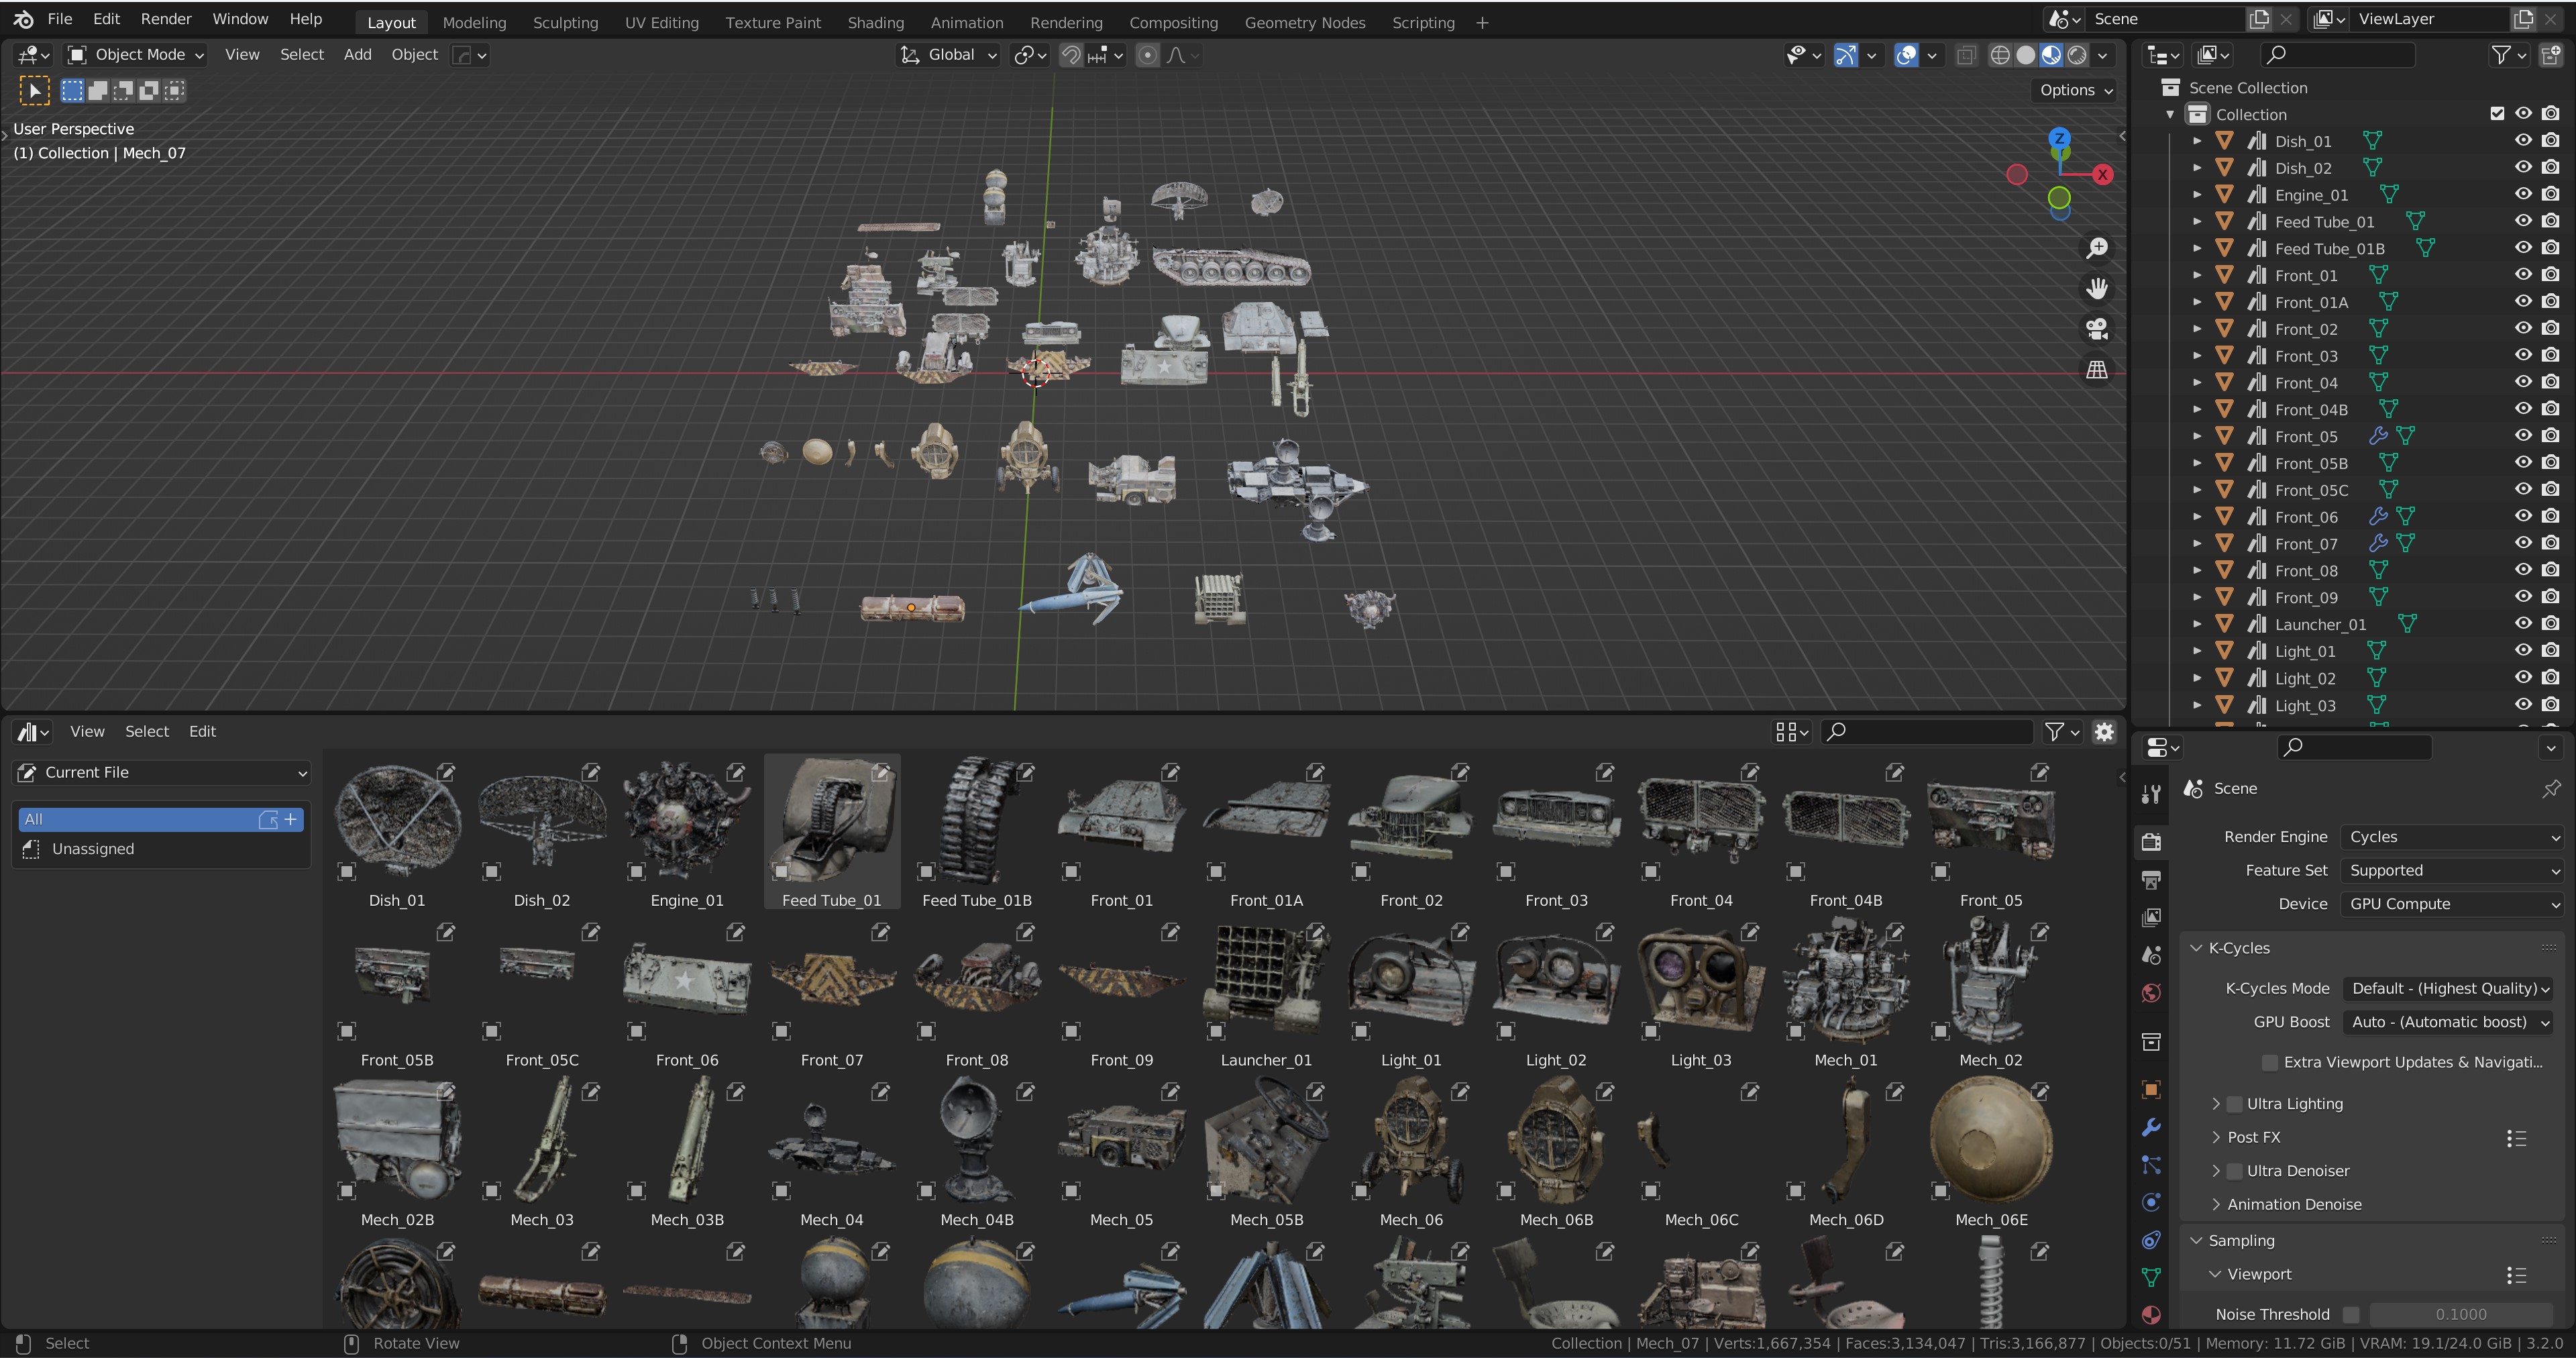Open the Current File library dropdown

coord(162,773)
